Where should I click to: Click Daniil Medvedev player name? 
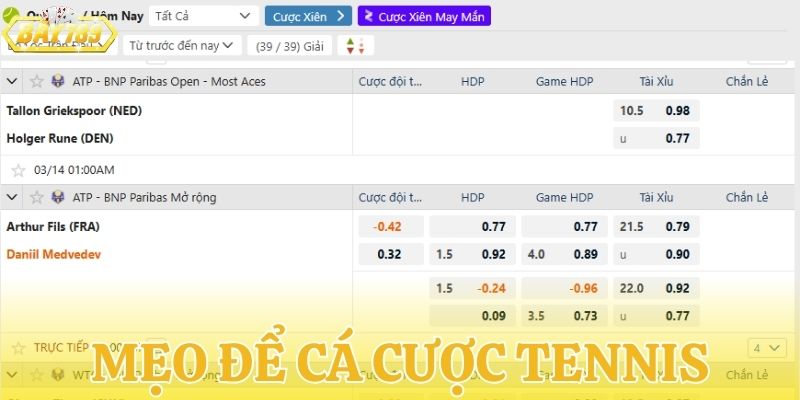(54, 254)
